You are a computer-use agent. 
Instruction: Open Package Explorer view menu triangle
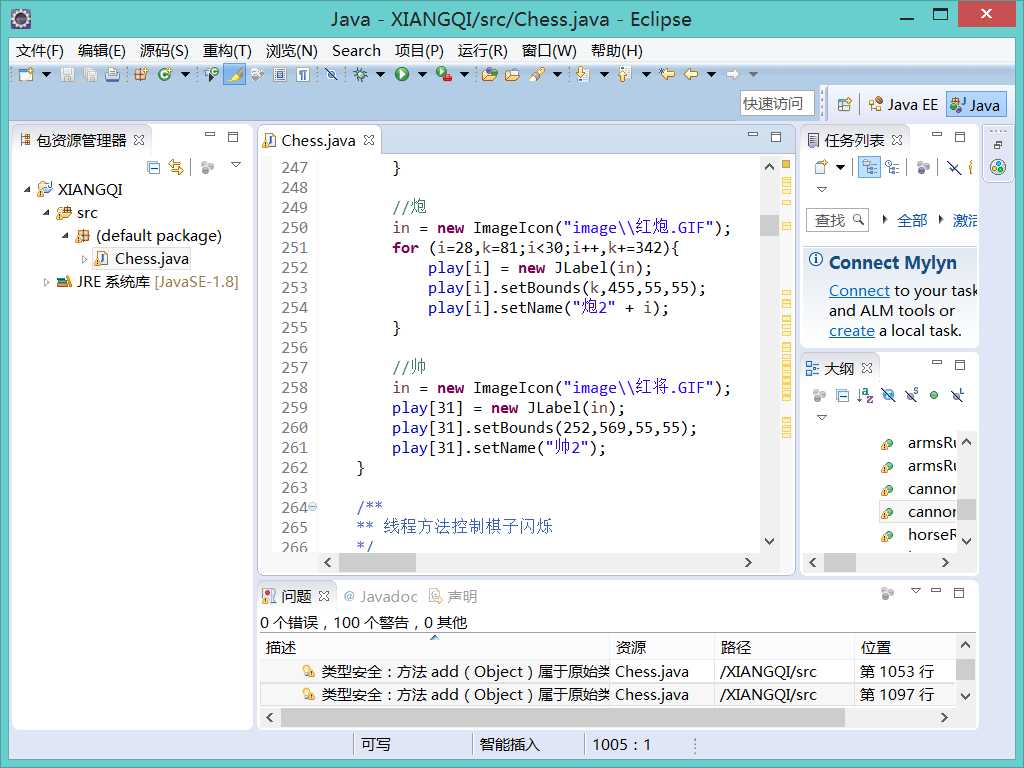[x=236, y=165]
